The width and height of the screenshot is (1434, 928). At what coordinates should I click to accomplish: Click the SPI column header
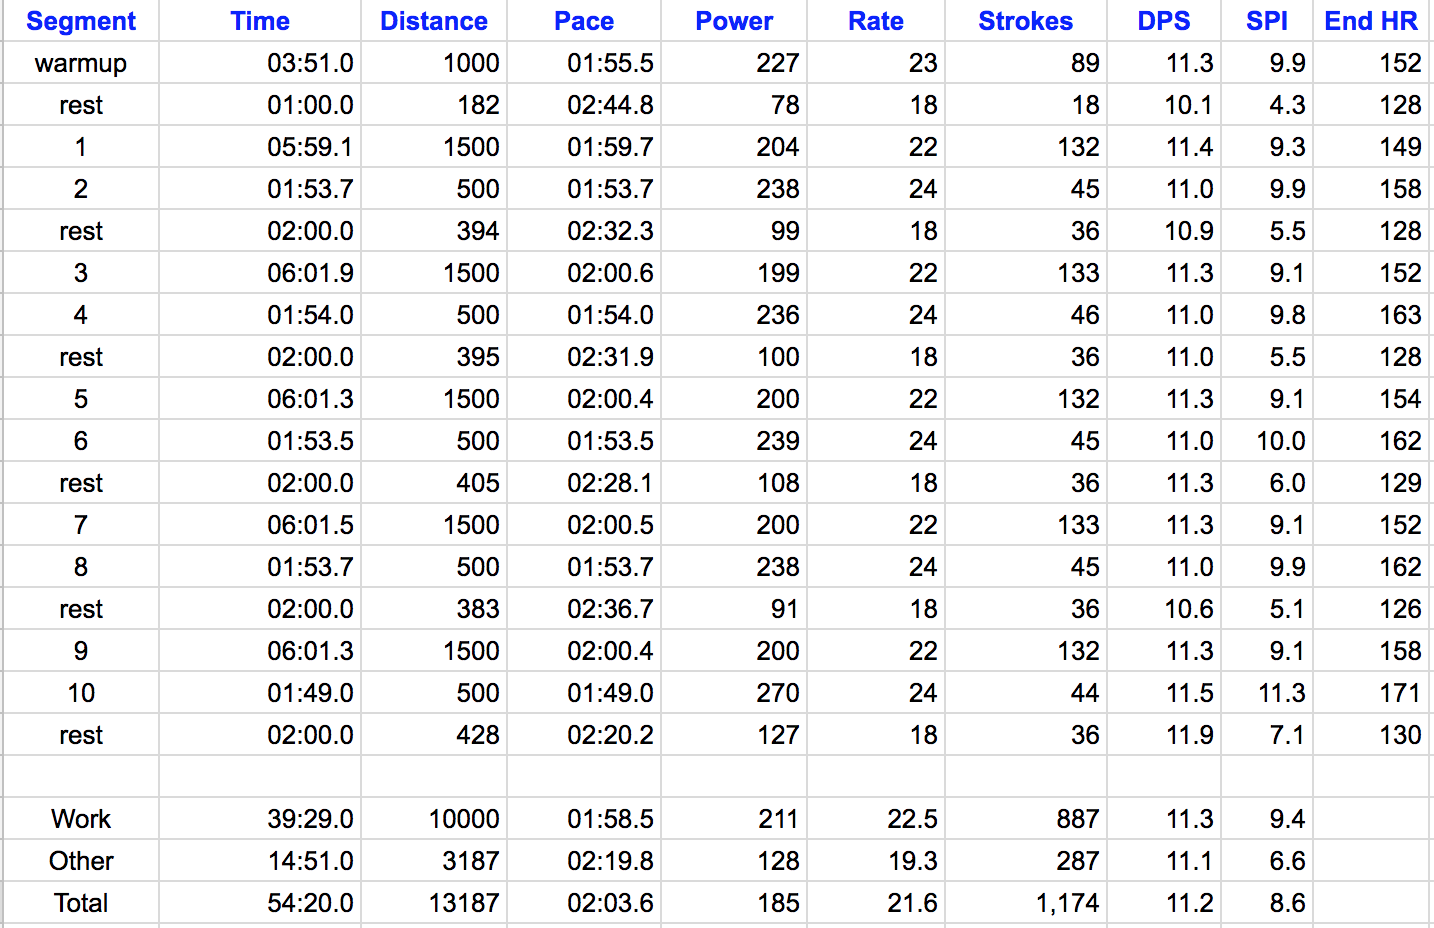[x=1266, y=21]
